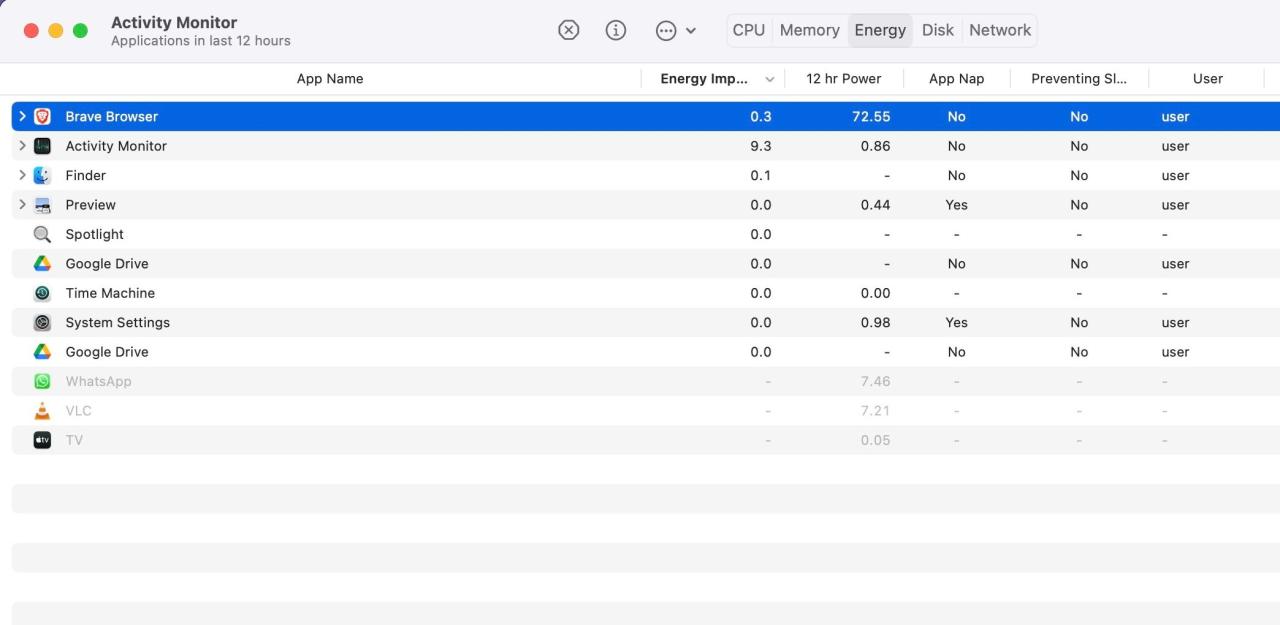Image resolution: width=1280 pixels, height=625 pixels.
Task: Click the Applications in last 12 hours subtitle
Action: pos(201,41)
